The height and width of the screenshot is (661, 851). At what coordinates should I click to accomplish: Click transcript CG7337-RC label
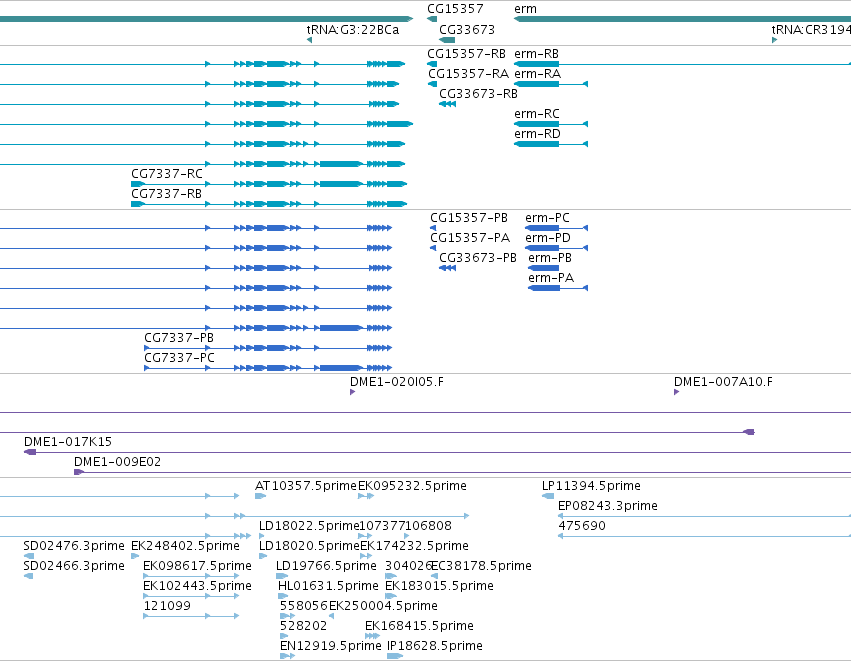coord(167,174)
